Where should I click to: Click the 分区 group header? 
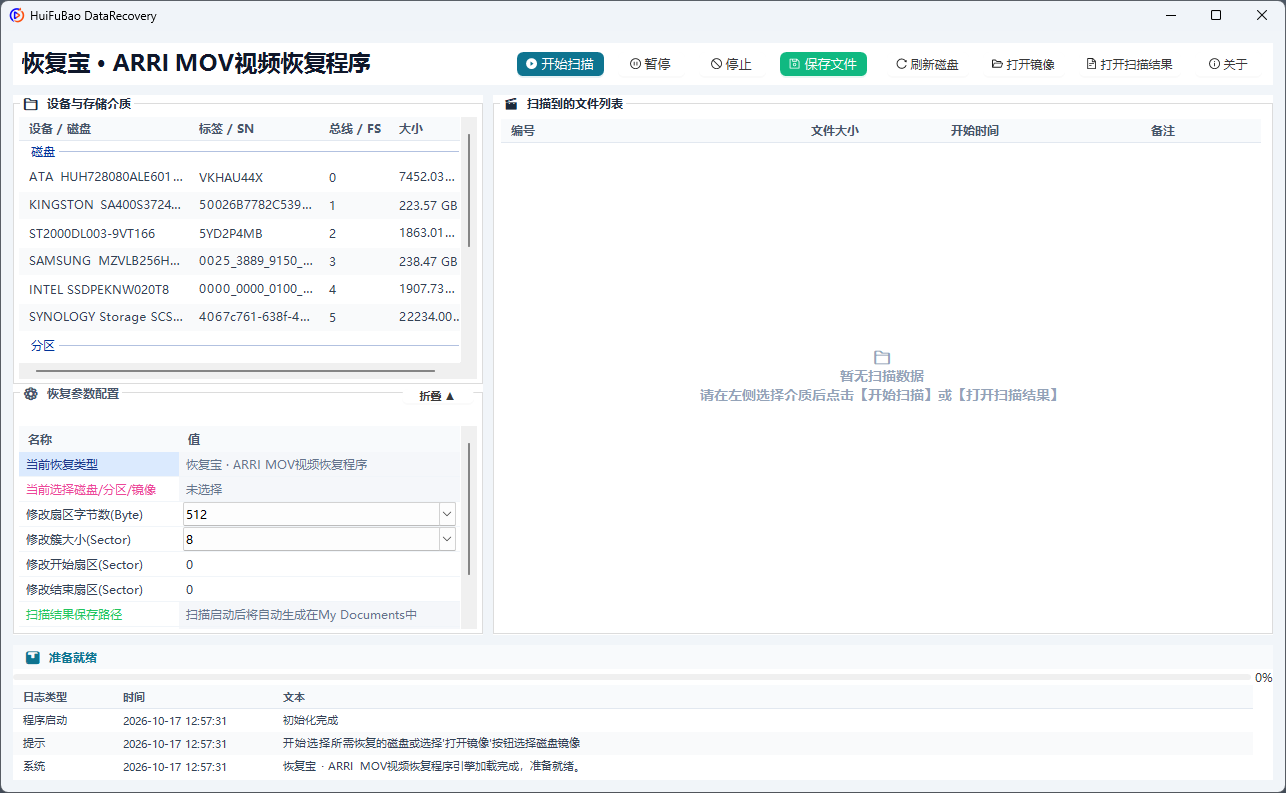(x=43, y=346)
